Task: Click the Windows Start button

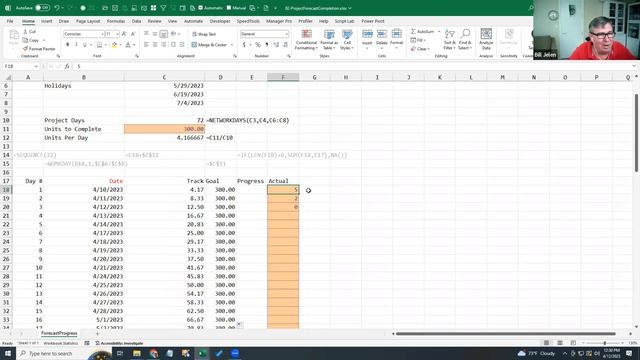Action: point(8,353)
